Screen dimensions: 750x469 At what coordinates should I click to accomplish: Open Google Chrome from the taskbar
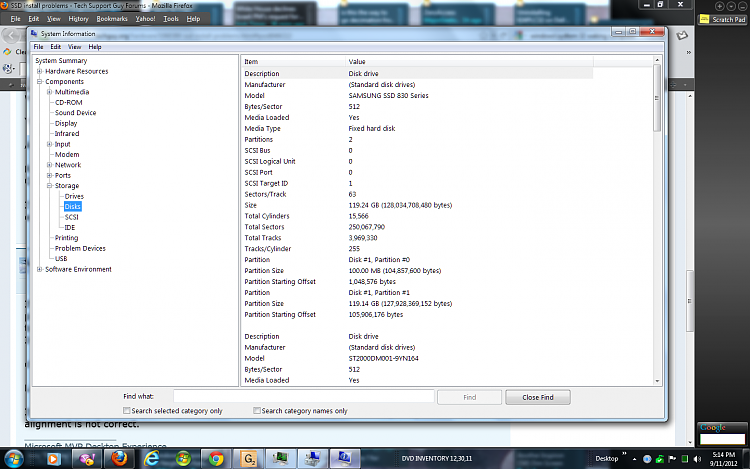[x=216, y=459]
